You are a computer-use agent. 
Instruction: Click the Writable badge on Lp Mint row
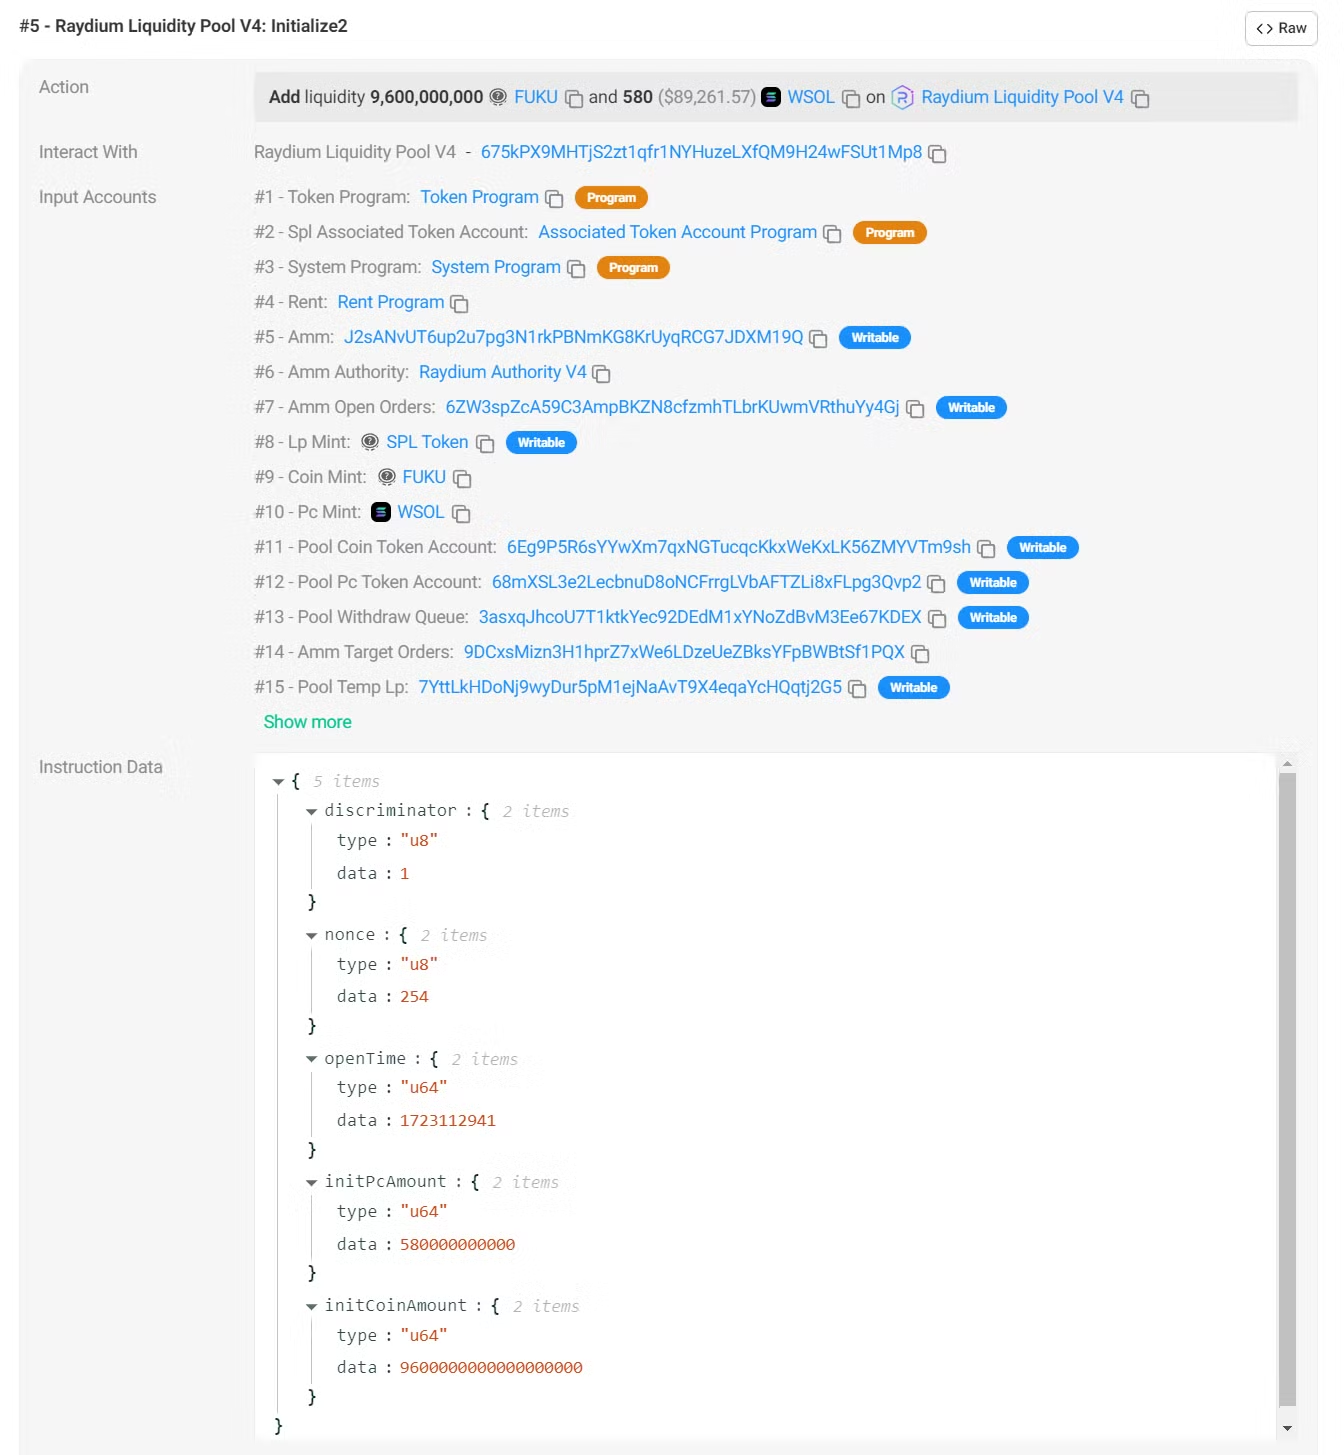pyautogui.click(x=541, y=443)
